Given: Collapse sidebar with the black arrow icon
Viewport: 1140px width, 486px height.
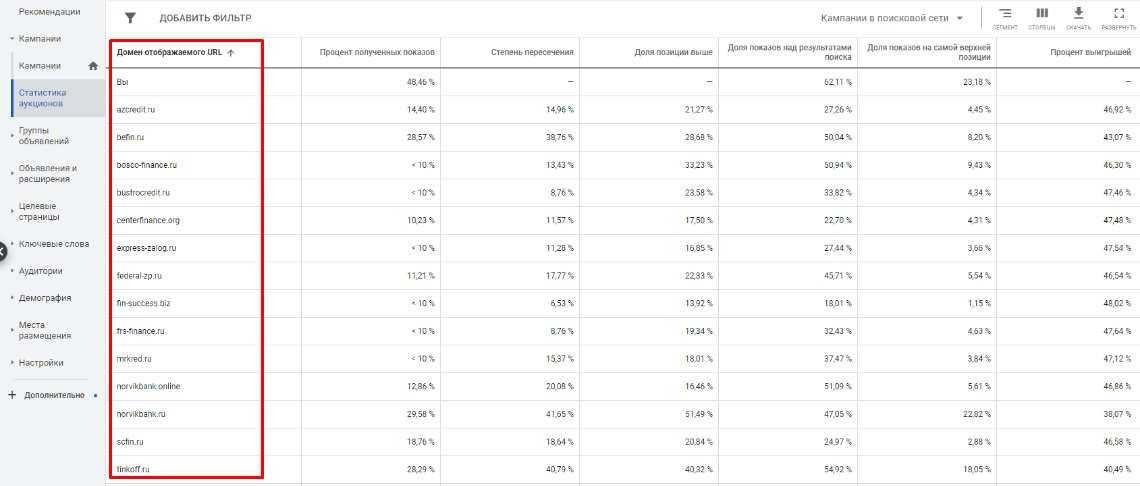Looking at the screenshot, I should (x=3, y=249).
